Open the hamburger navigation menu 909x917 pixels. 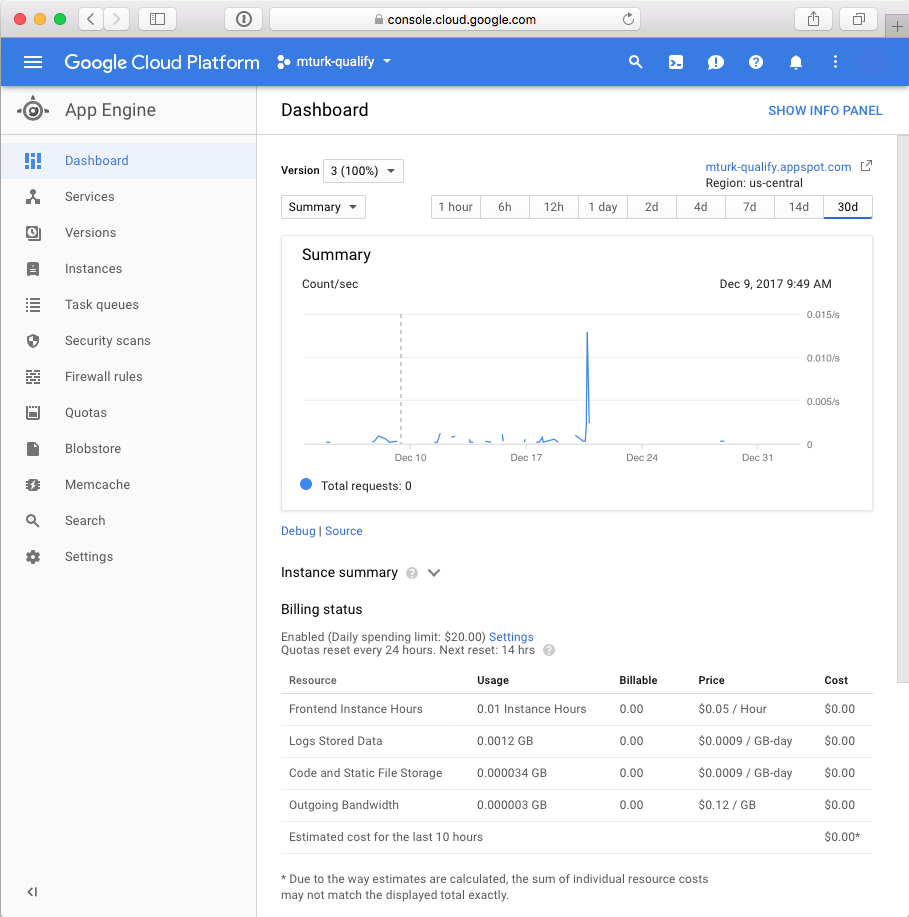[33, 62]
